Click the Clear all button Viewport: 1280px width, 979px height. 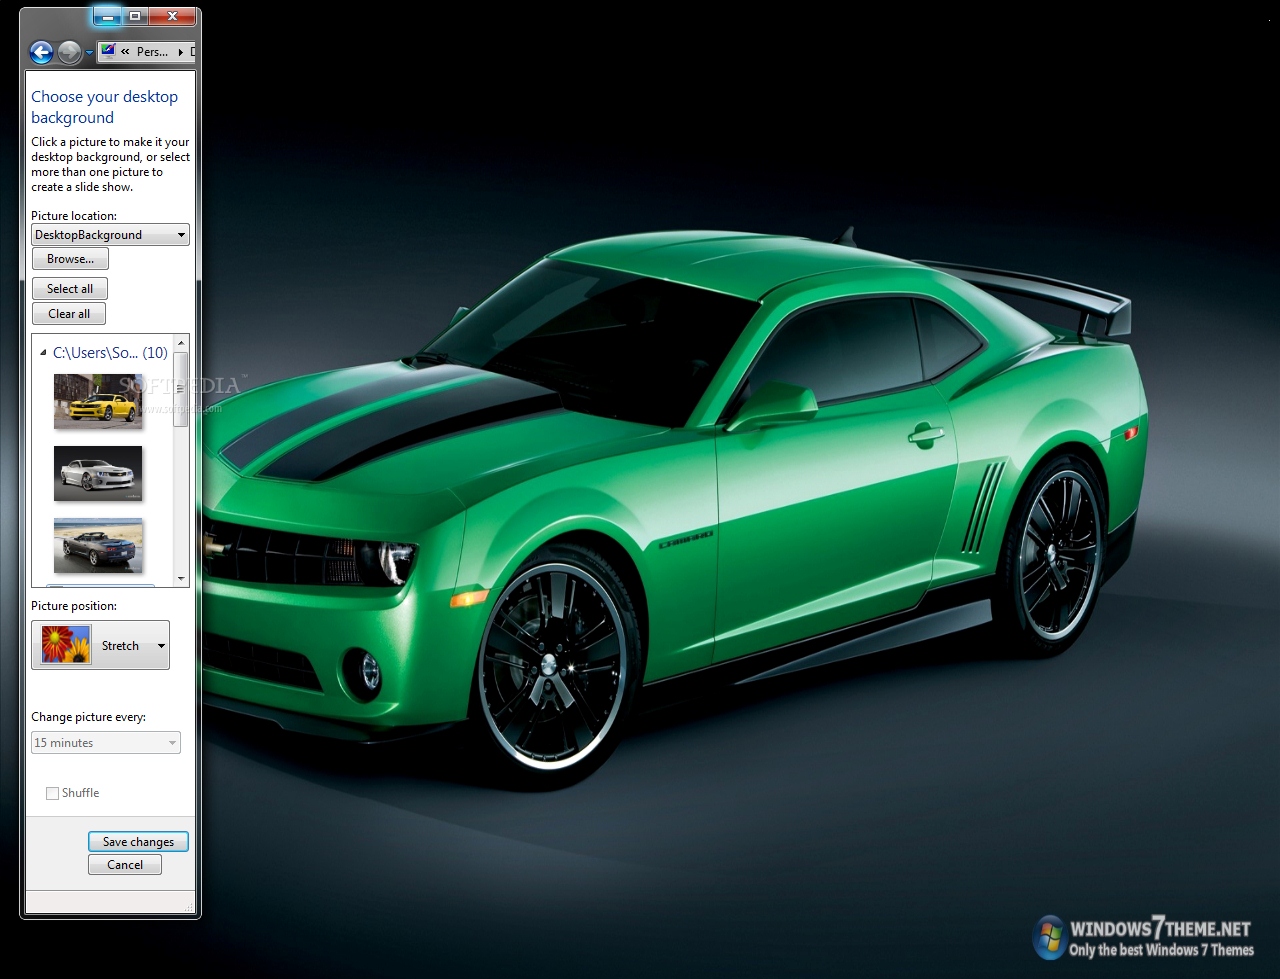[69, 314]
